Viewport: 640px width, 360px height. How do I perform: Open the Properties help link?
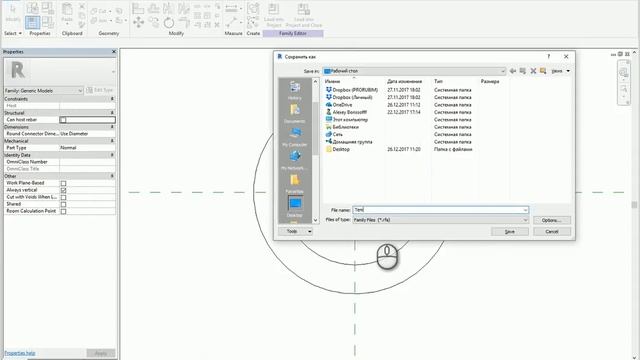20,353
